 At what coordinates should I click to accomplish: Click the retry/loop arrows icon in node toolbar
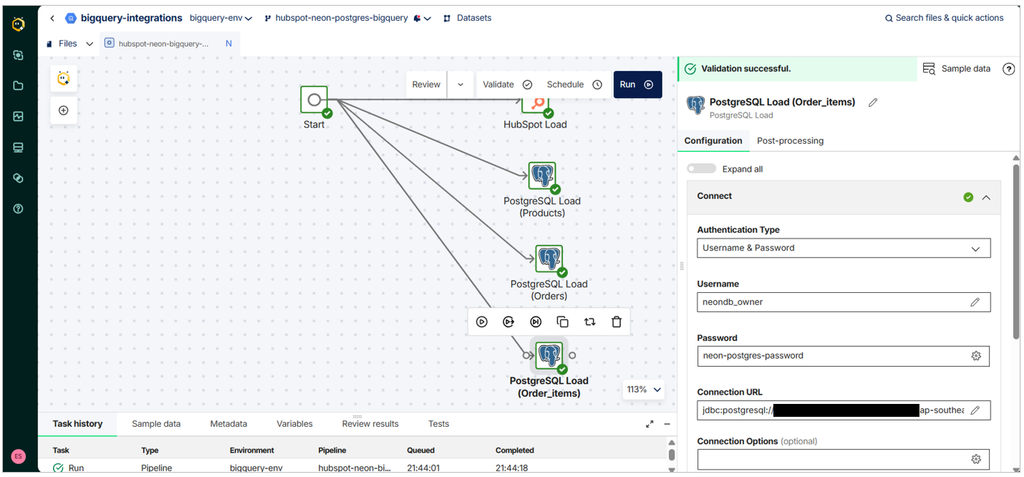point(590,321)
